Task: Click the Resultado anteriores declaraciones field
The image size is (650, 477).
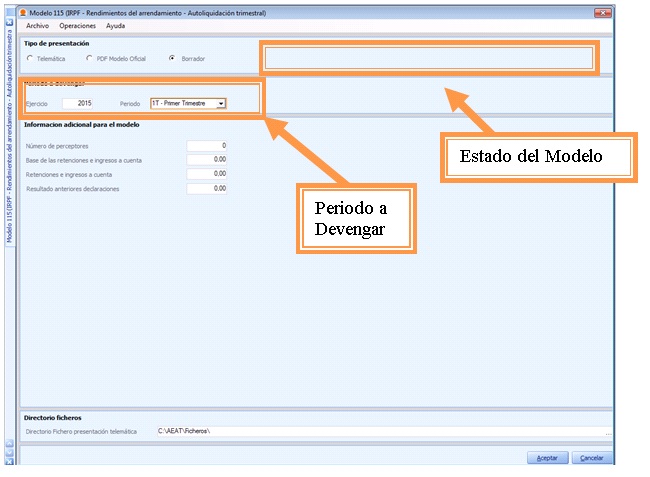Action: [x=207, y=188]
